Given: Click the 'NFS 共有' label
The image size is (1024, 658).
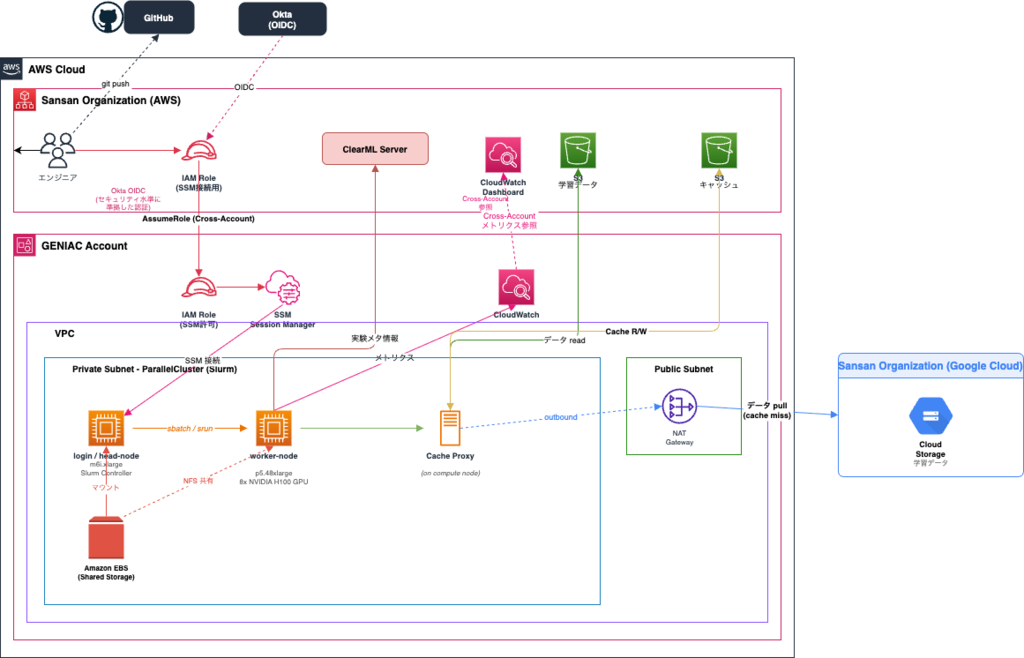Looking at the screenshot, I should (x=198, y=480).
